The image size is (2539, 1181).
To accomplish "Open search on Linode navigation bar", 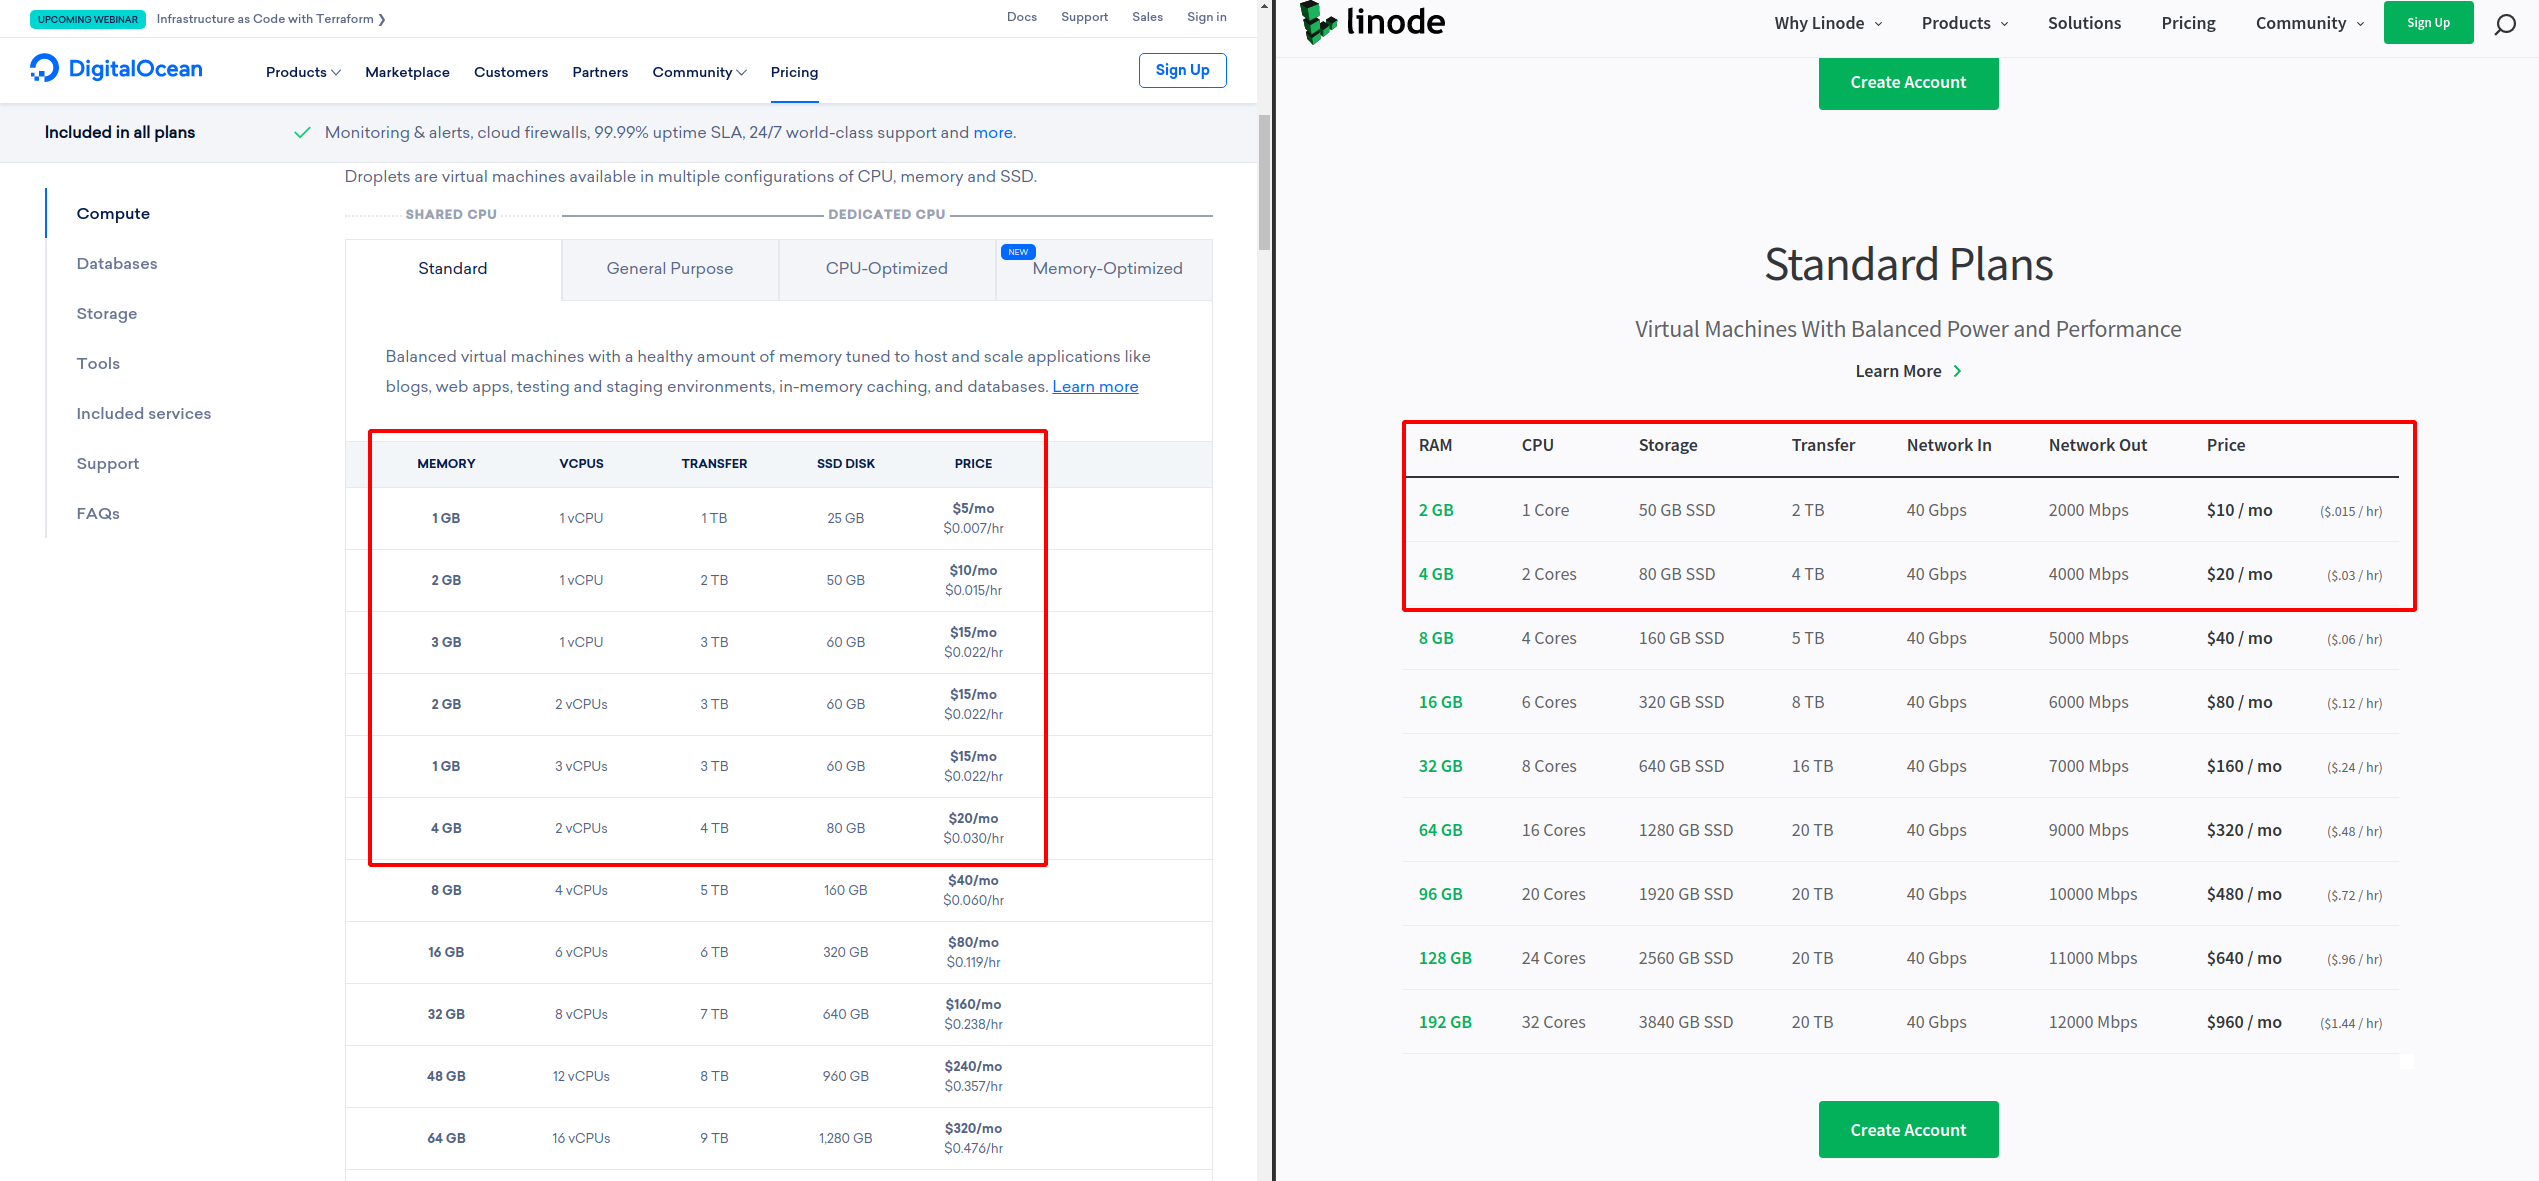I will click(2505, 23).
